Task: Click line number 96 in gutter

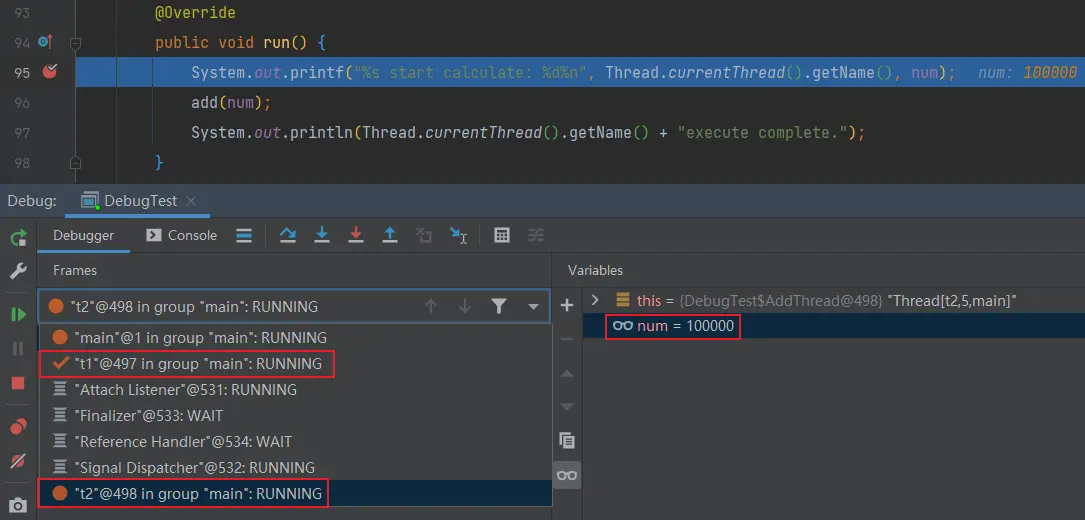Action: point(22,103)
